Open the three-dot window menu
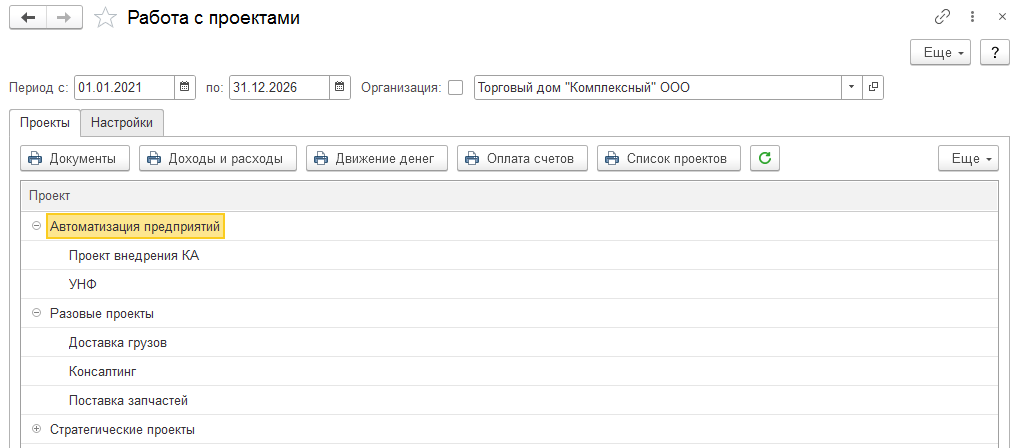Viewport: 1013px width, 448px height. point(972,17)
